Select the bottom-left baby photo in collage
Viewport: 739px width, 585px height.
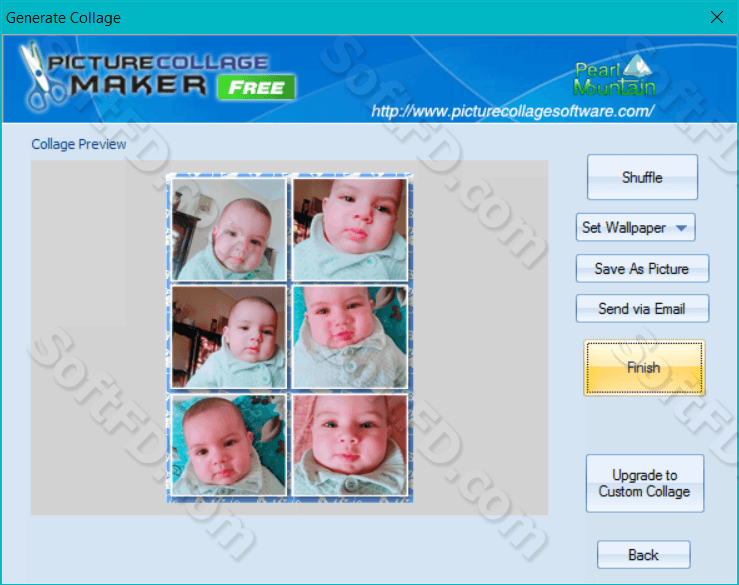click(x=229, y=445)
